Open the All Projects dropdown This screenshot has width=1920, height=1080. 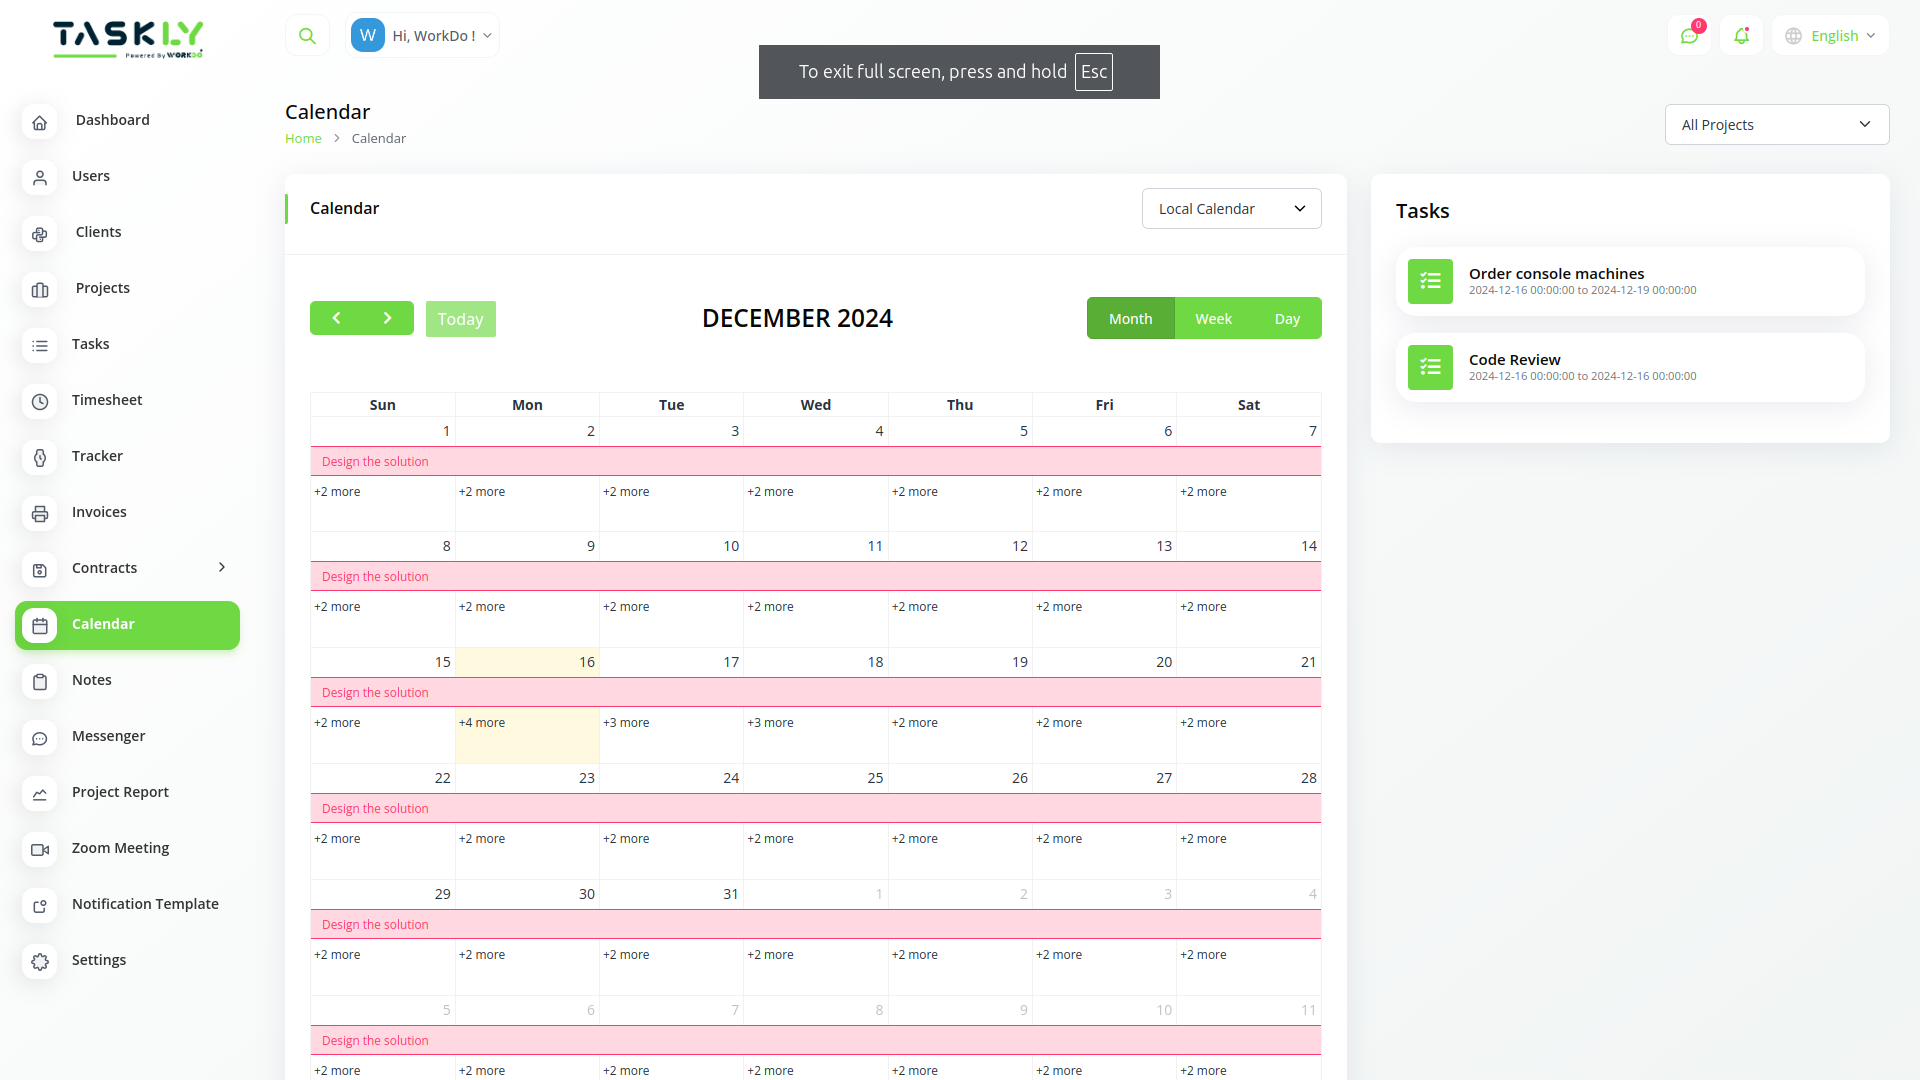pyautogui.click(x=1776, y=124)
